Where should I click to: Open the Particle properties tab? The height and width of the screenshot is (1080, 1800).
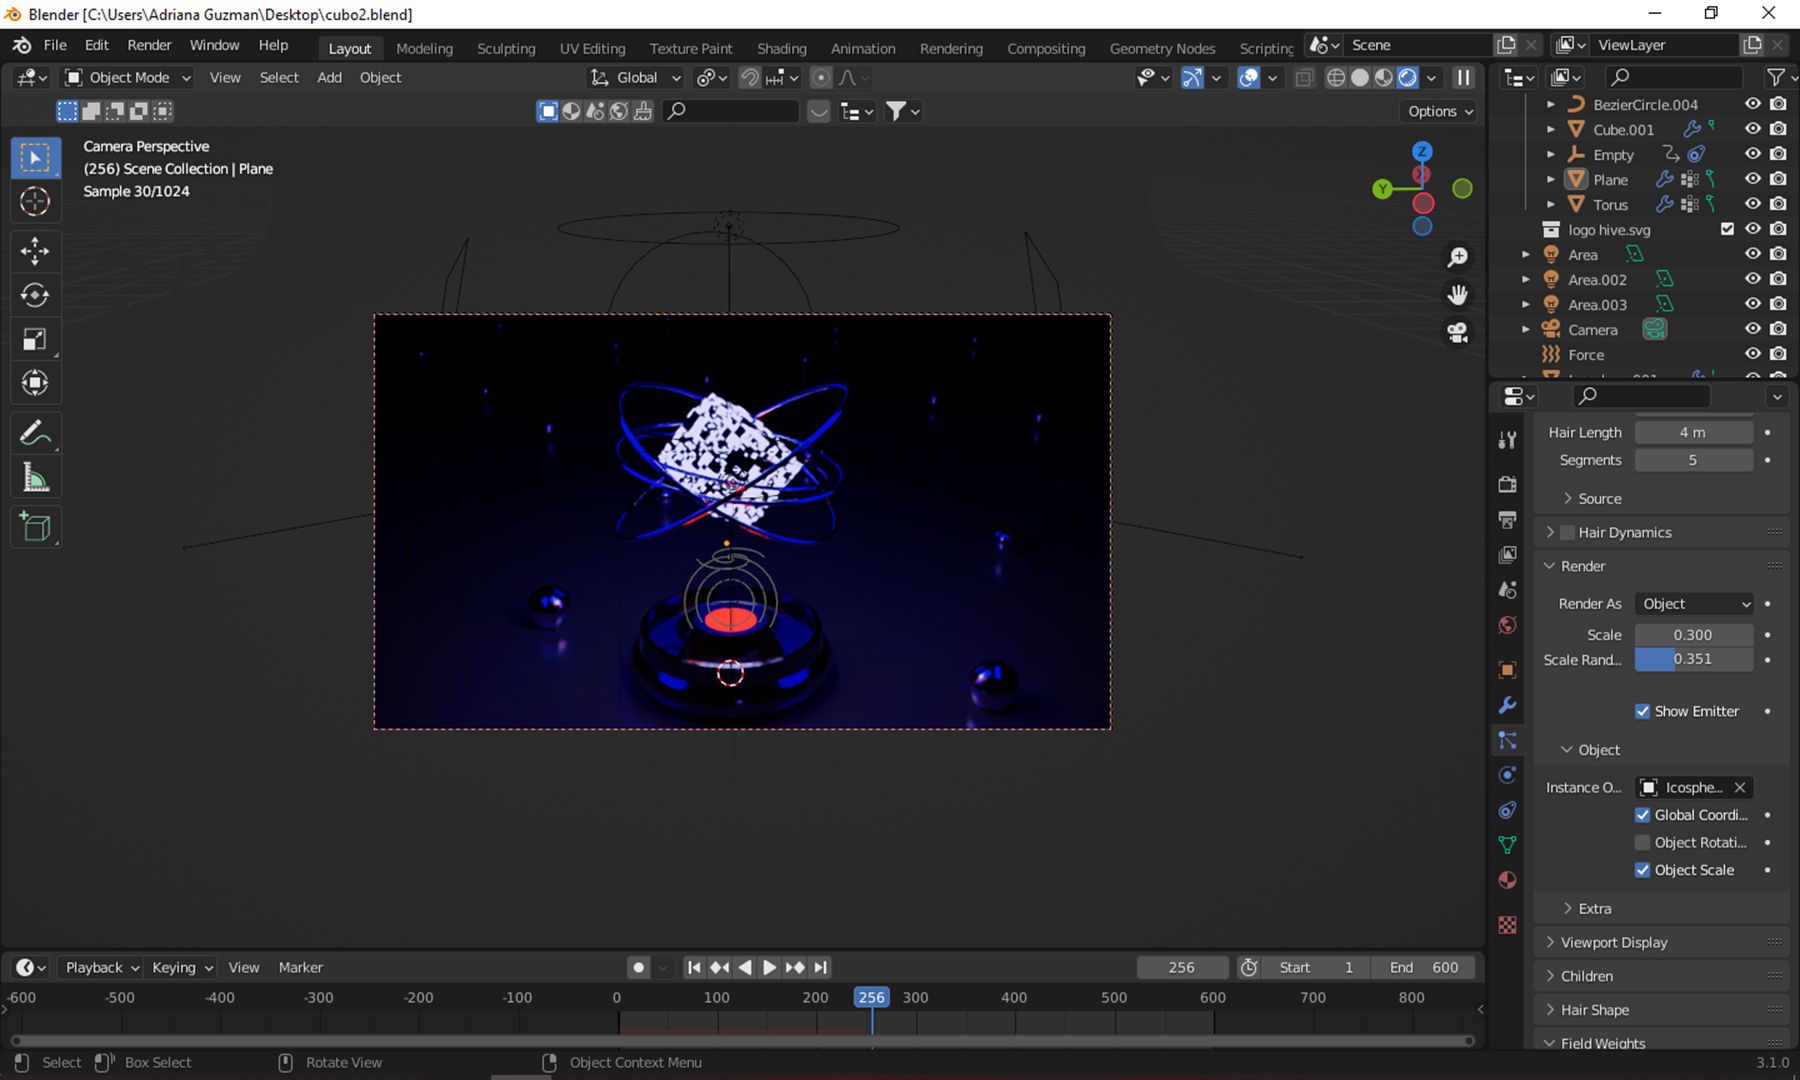pos(1507,740)
